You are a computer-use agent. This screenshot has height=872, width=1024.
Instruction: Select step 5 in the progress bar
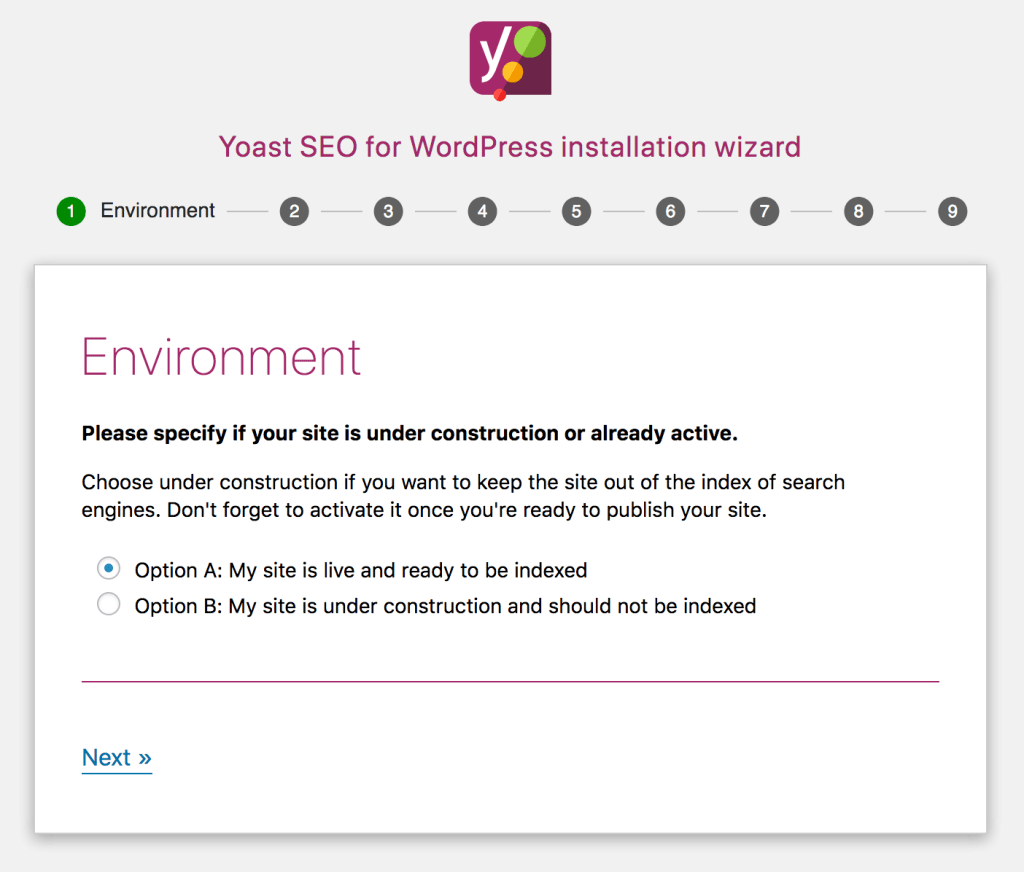pyautogui.click(x=576, y=211)
